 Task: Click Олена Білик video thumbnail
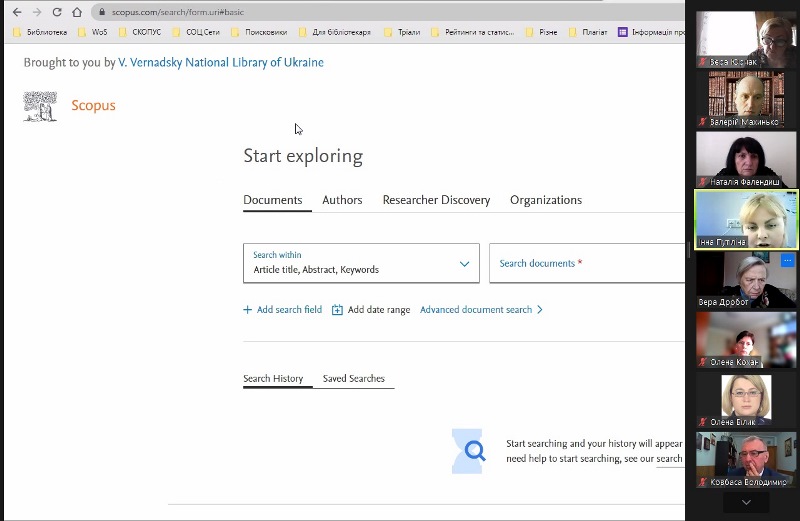click(x=746, y=400)
